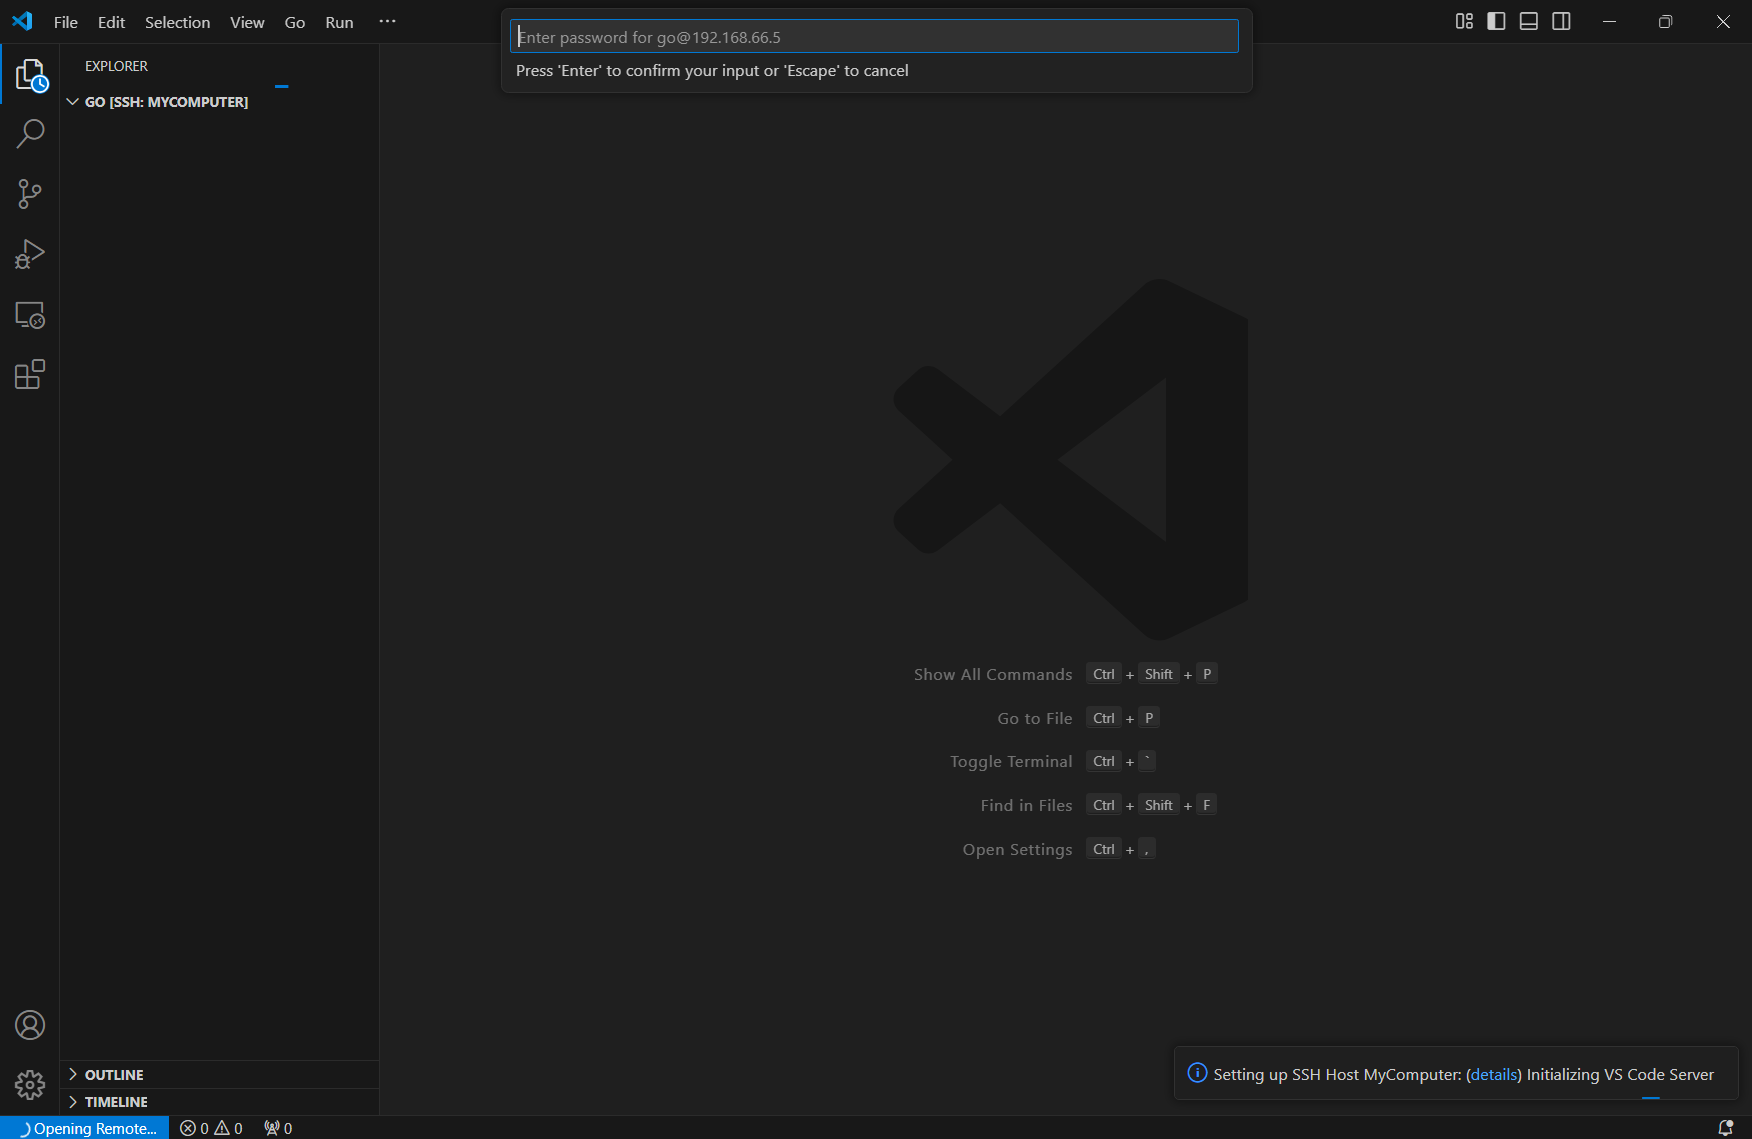Open the View menu
The width and height of the screenshot is (1752, 1139).
[247, 22]
